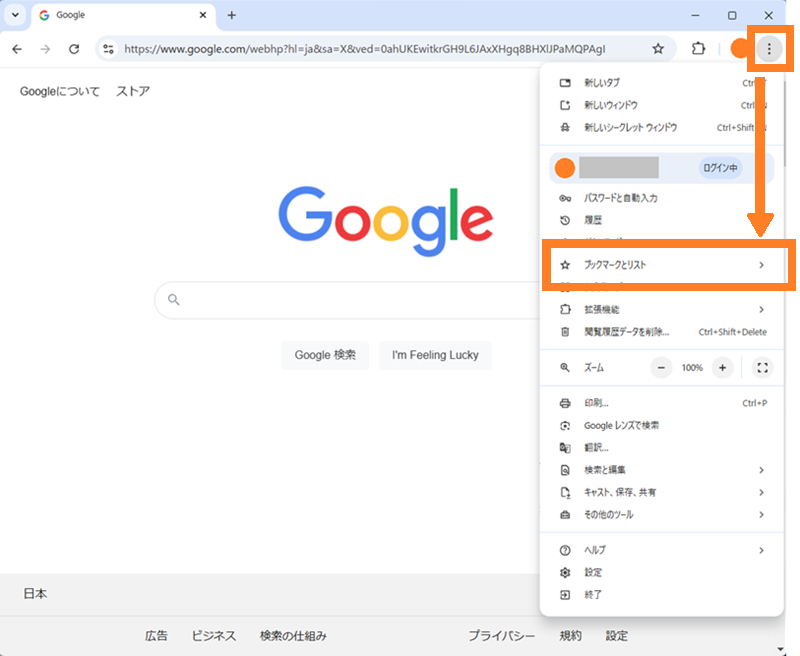The height and width of the screenshot is (656, 800).
Task: Close the Google tab
Action: tap(203, 15)
